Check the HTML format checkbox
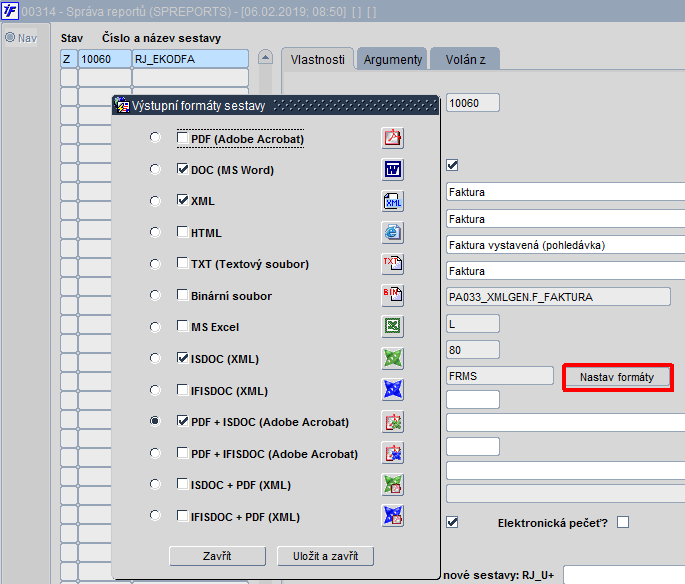The height and width of the screenshot is (584, 685). point(182,232)
